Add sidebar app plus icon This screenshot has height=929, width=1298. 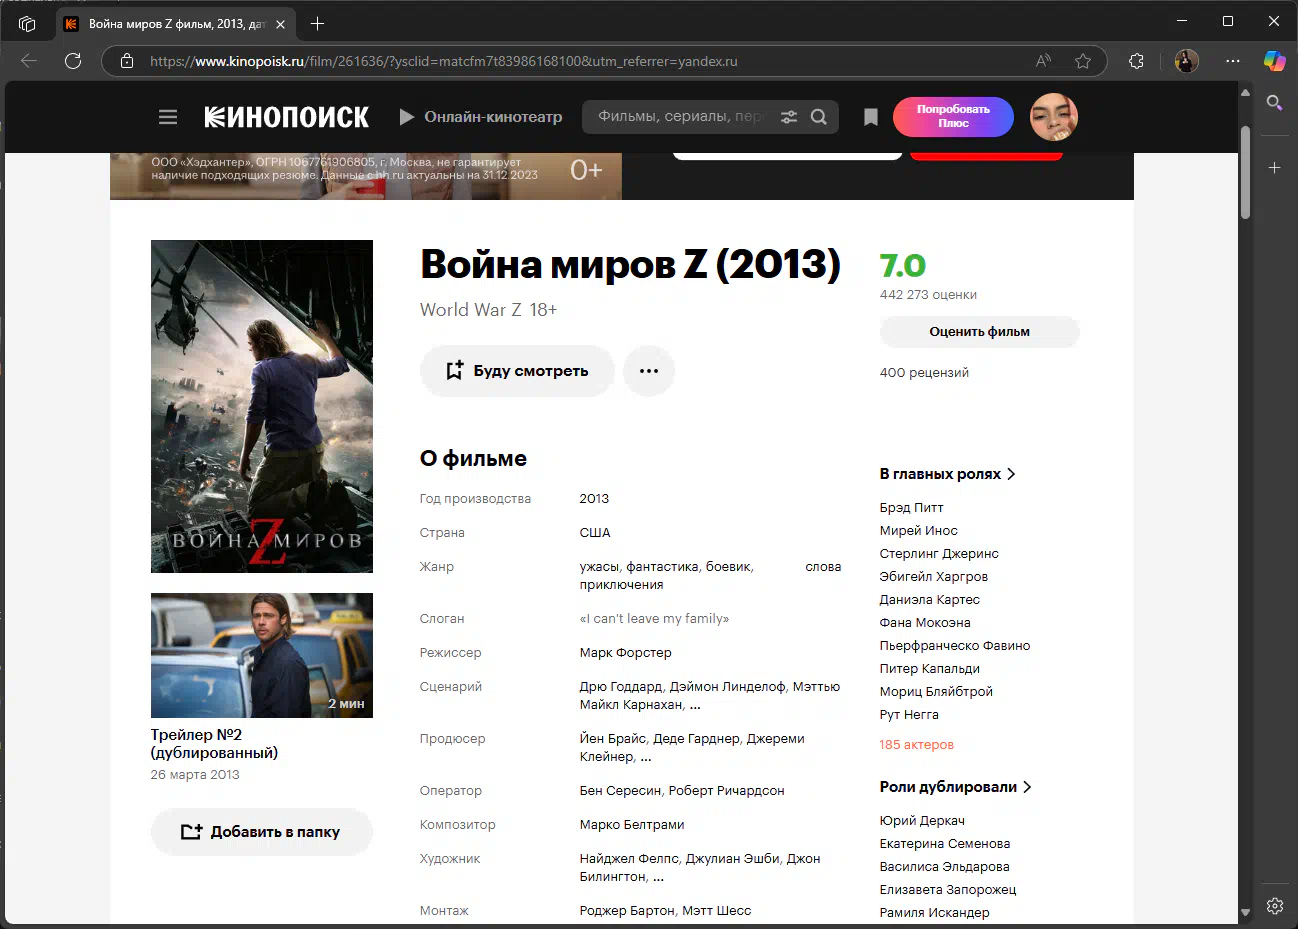click(1275, 168)
